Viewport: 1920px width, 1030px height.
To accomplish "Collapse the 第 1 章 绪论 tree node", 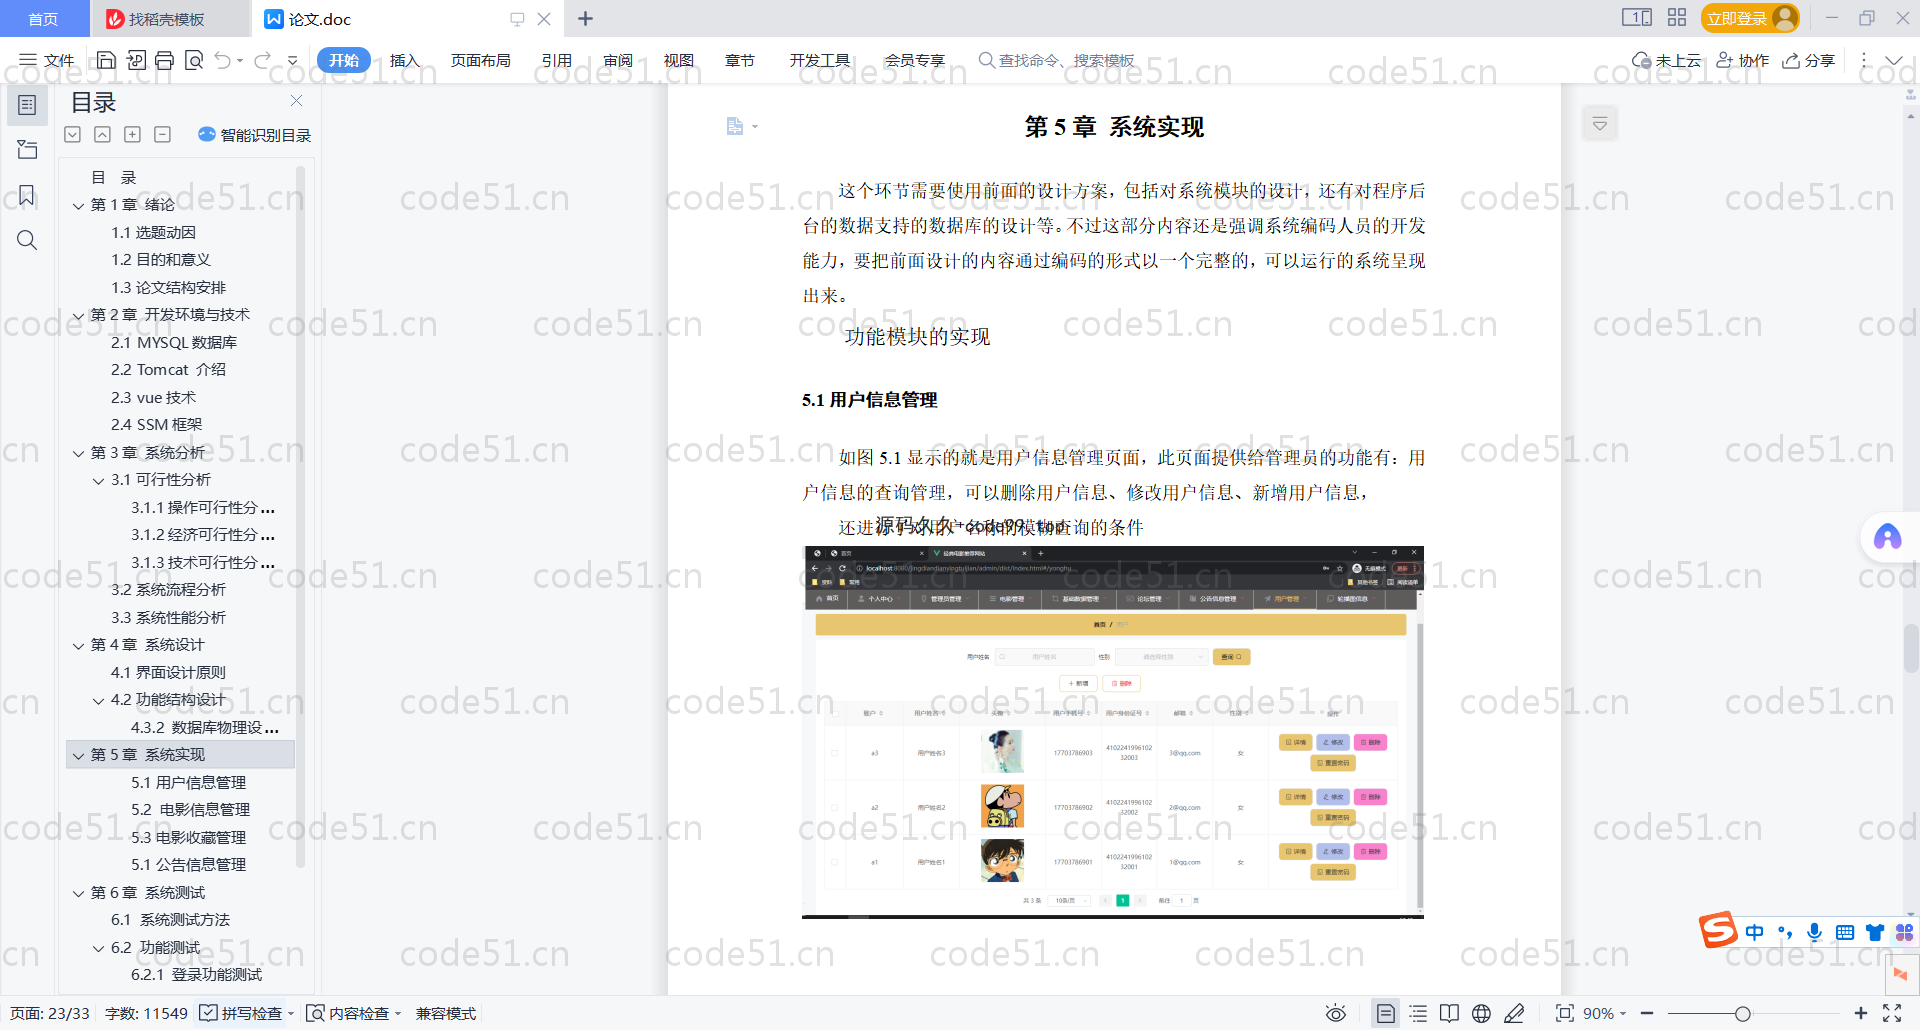I will pyautogui.click(x=78, y=205).
